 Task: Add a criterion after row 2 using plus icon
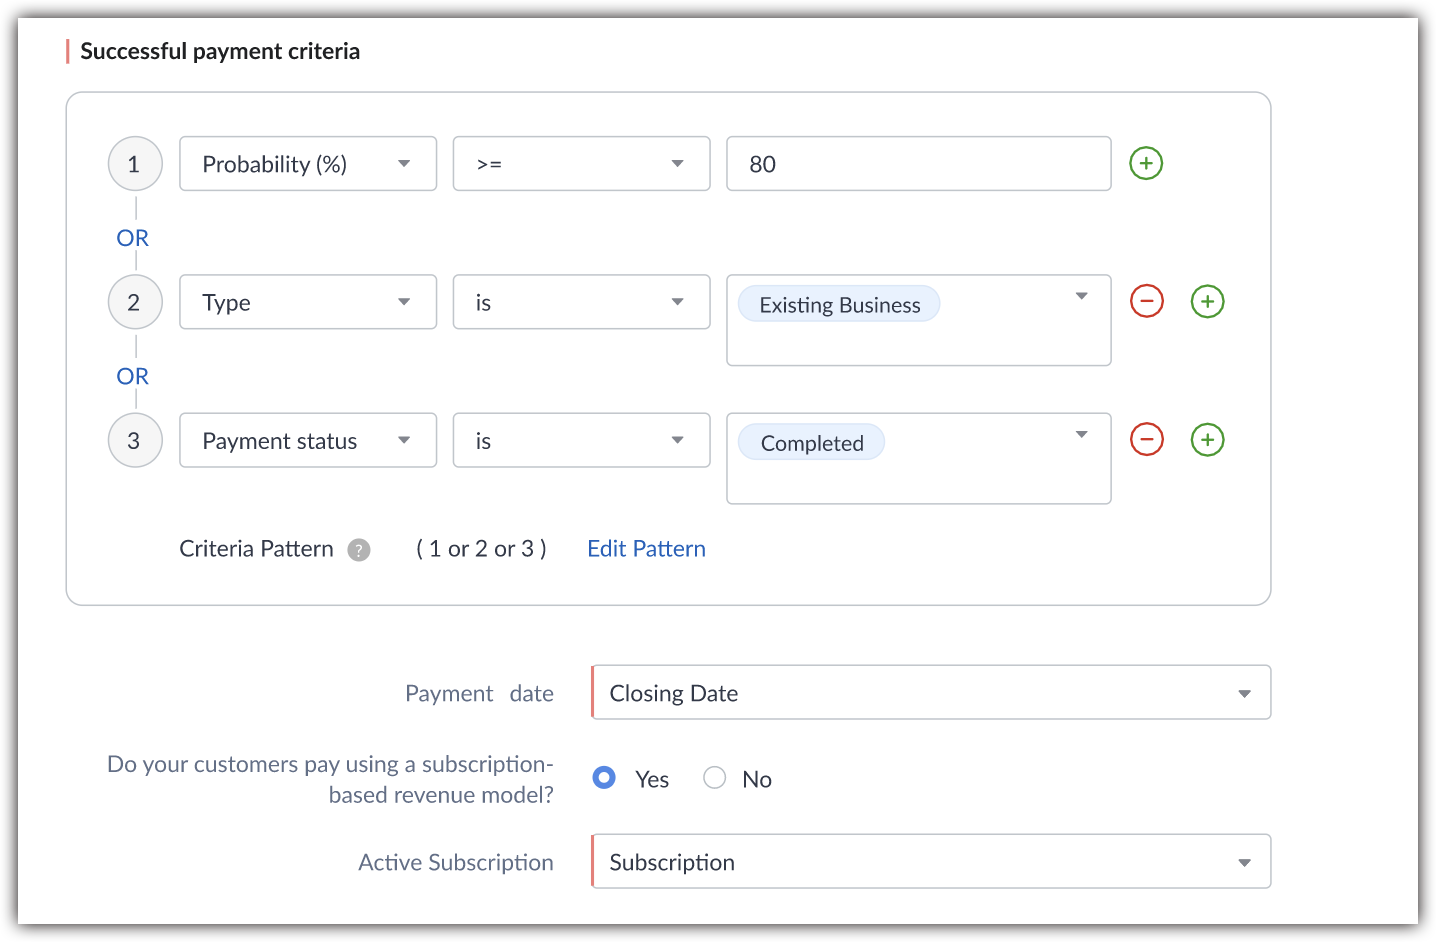(x=1207, y=301)
